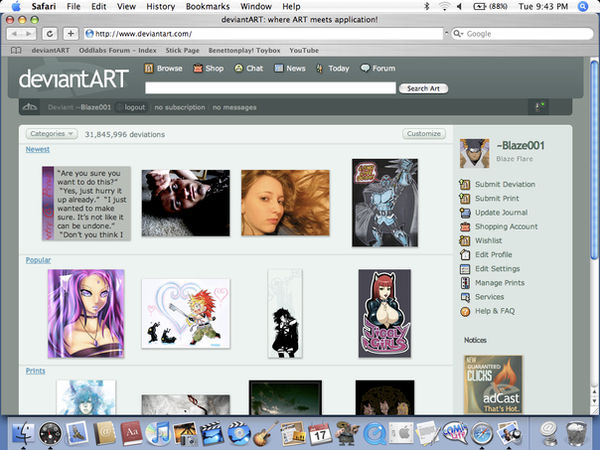Screen dimensions: 600x450
Task: Open the Google search options dropdown arrow
Action: (458, 34)
